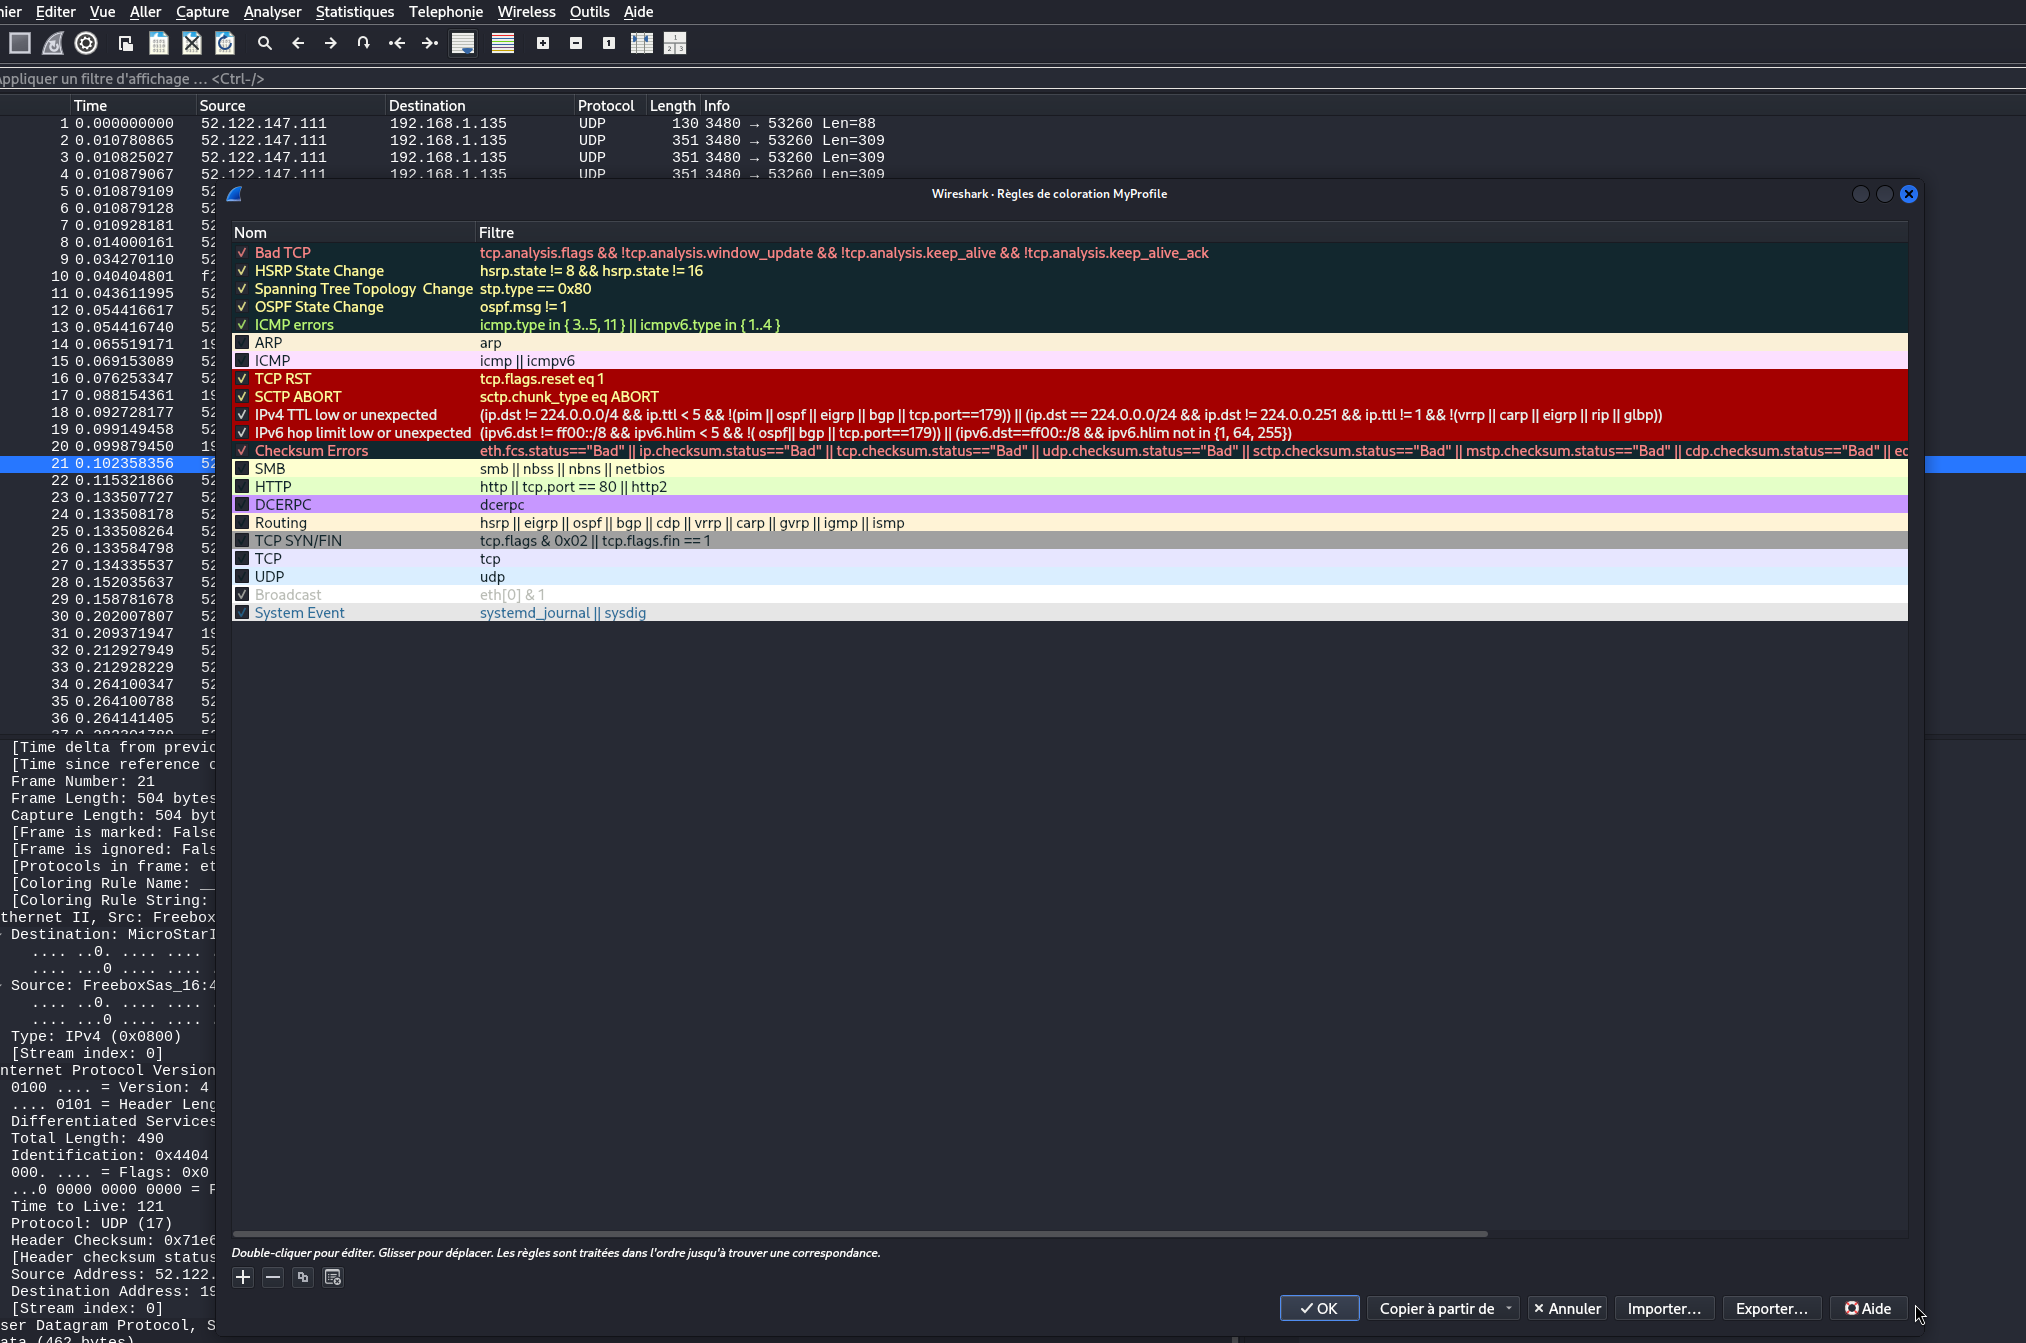Enable the DCERPC rule checkbox

click(x=242, y=505)
